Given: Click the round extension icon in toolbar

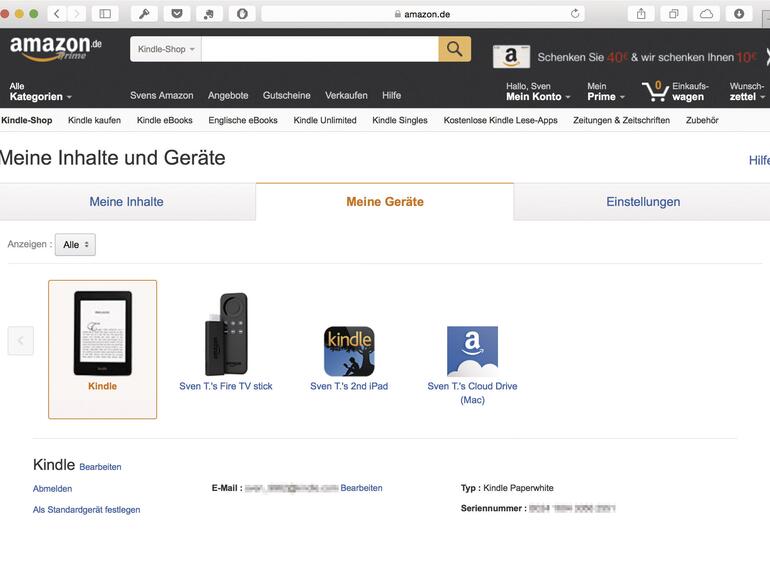Looking at the screenshot, I should tap(242, 14).
